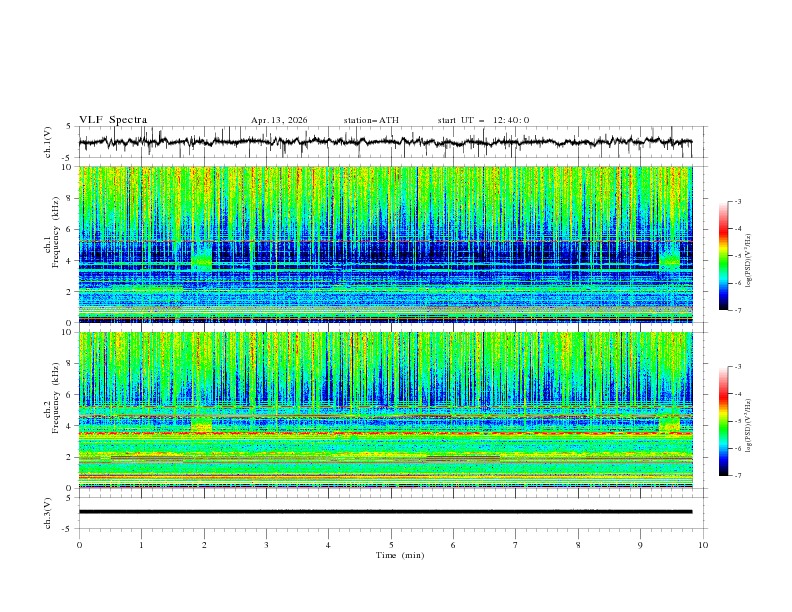Screen dimensions: 792x612
Task: Click time axis tick label "5" under ch.3
Action: pos(391,545)
